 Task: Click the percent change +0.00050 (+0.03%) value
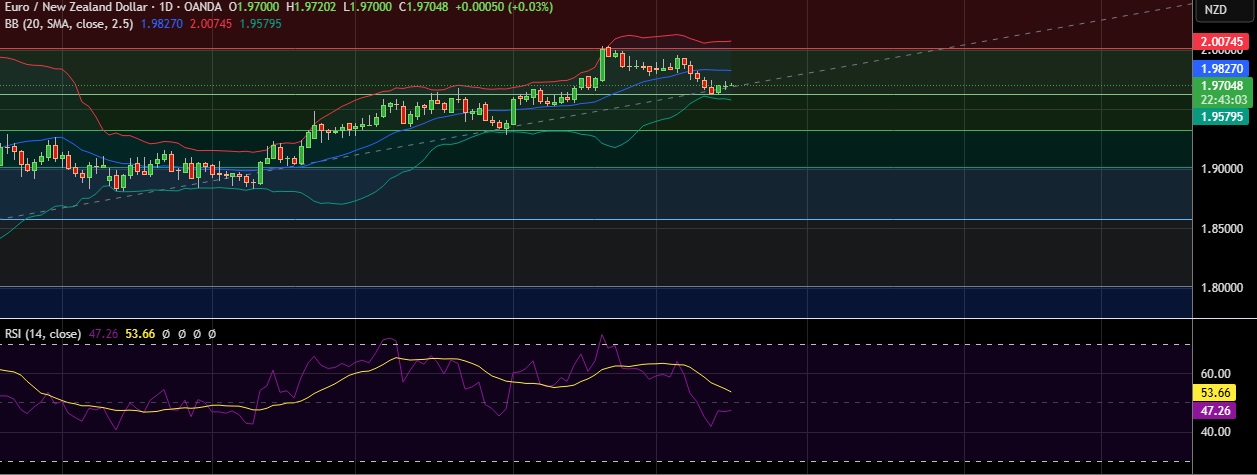coord(476,8)
